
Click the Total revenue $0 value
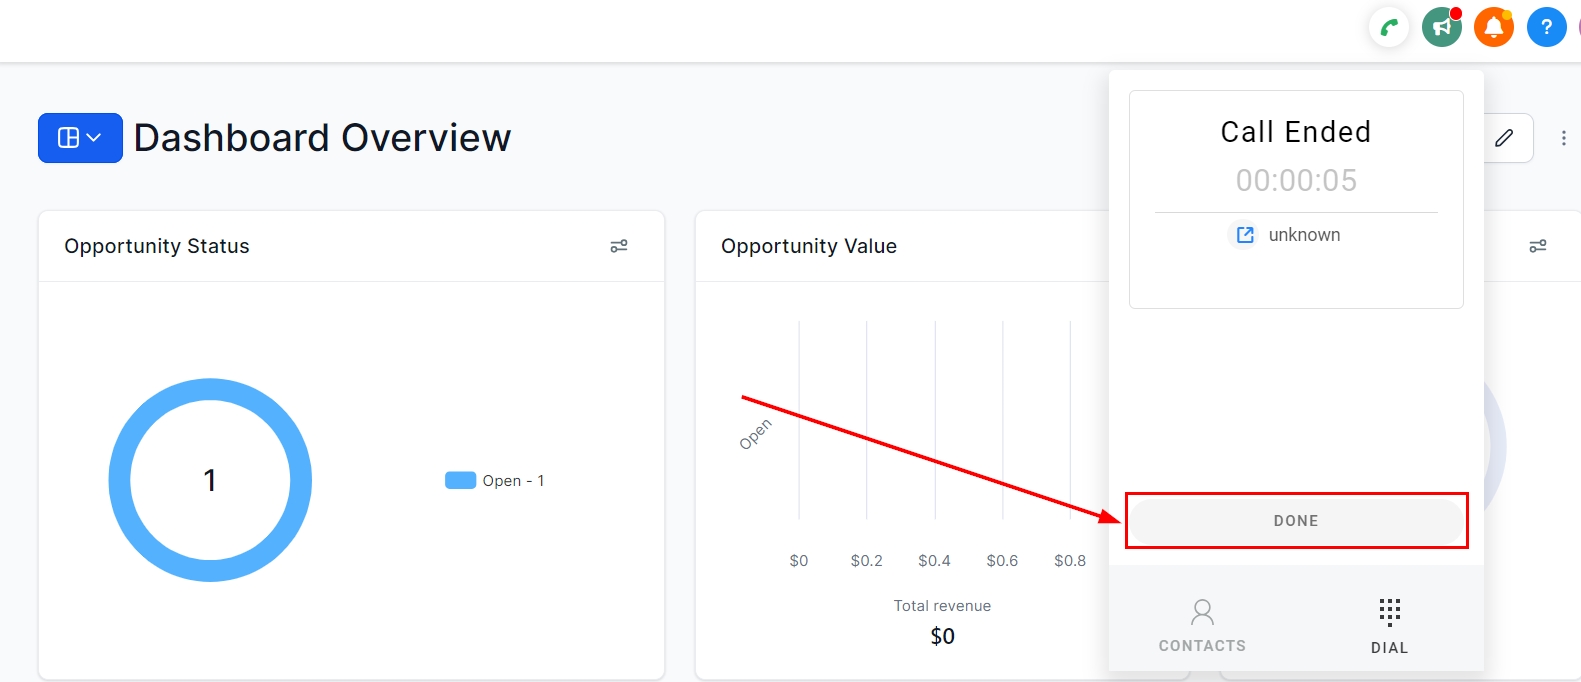pos(942,636)
